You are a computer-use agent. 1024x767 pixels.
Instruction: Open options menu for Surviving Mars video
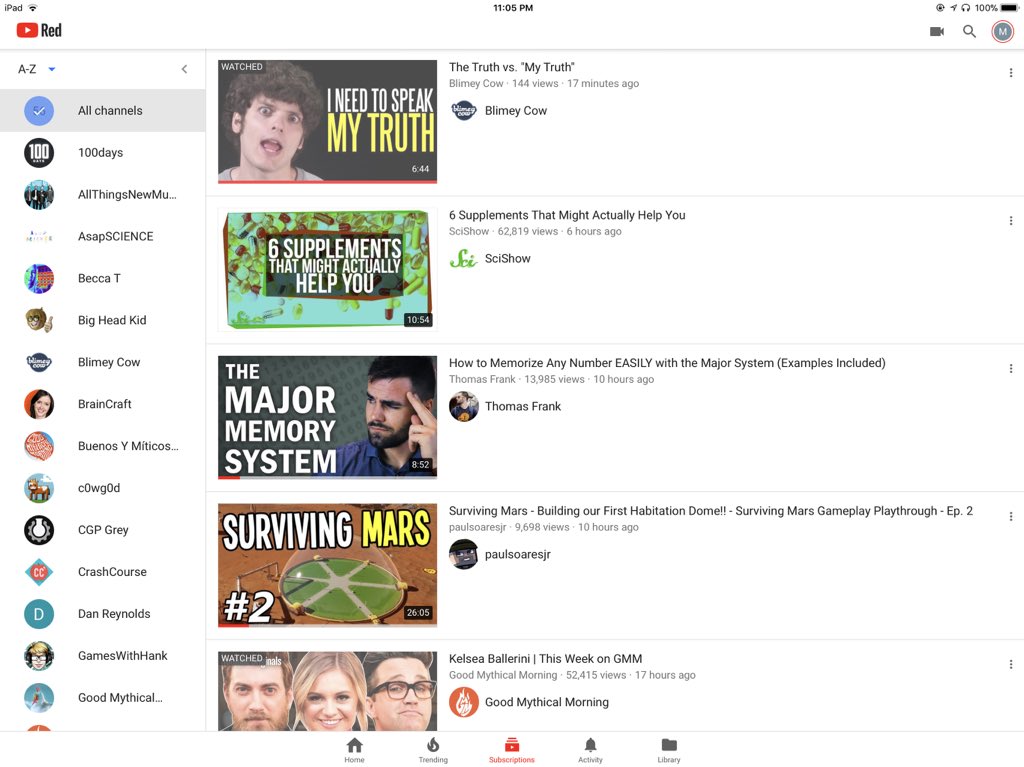click(1010, 516)
